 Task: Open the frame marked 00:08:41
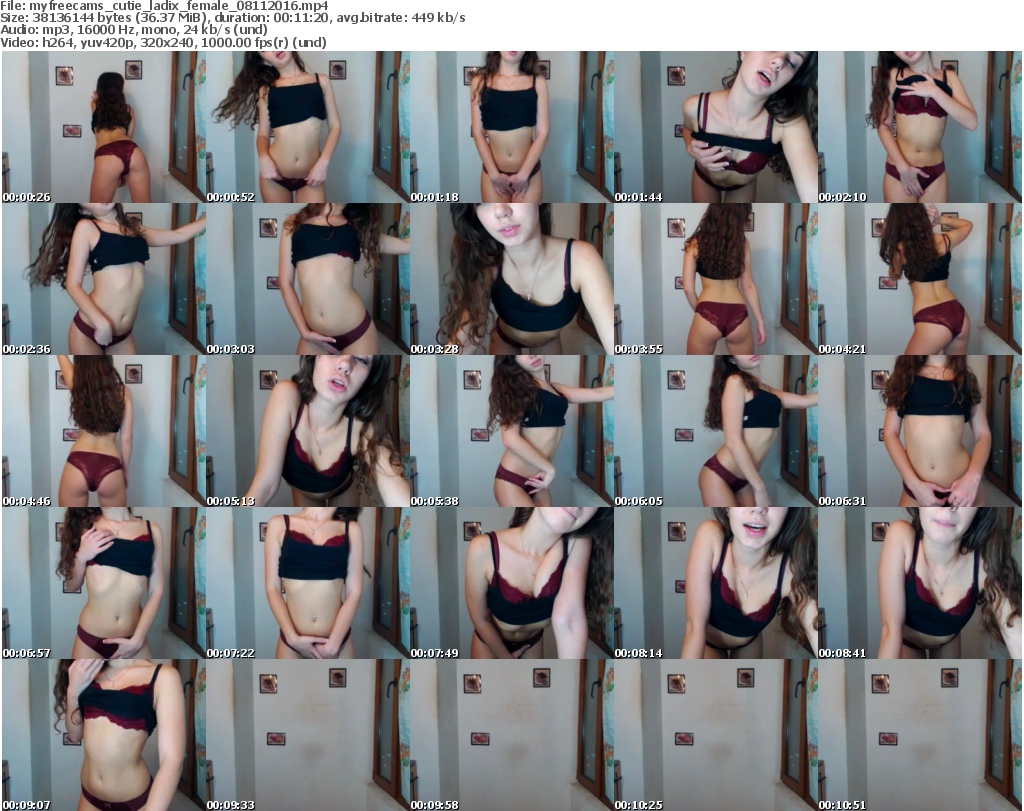pyautogui.click(x=920, y=584)
